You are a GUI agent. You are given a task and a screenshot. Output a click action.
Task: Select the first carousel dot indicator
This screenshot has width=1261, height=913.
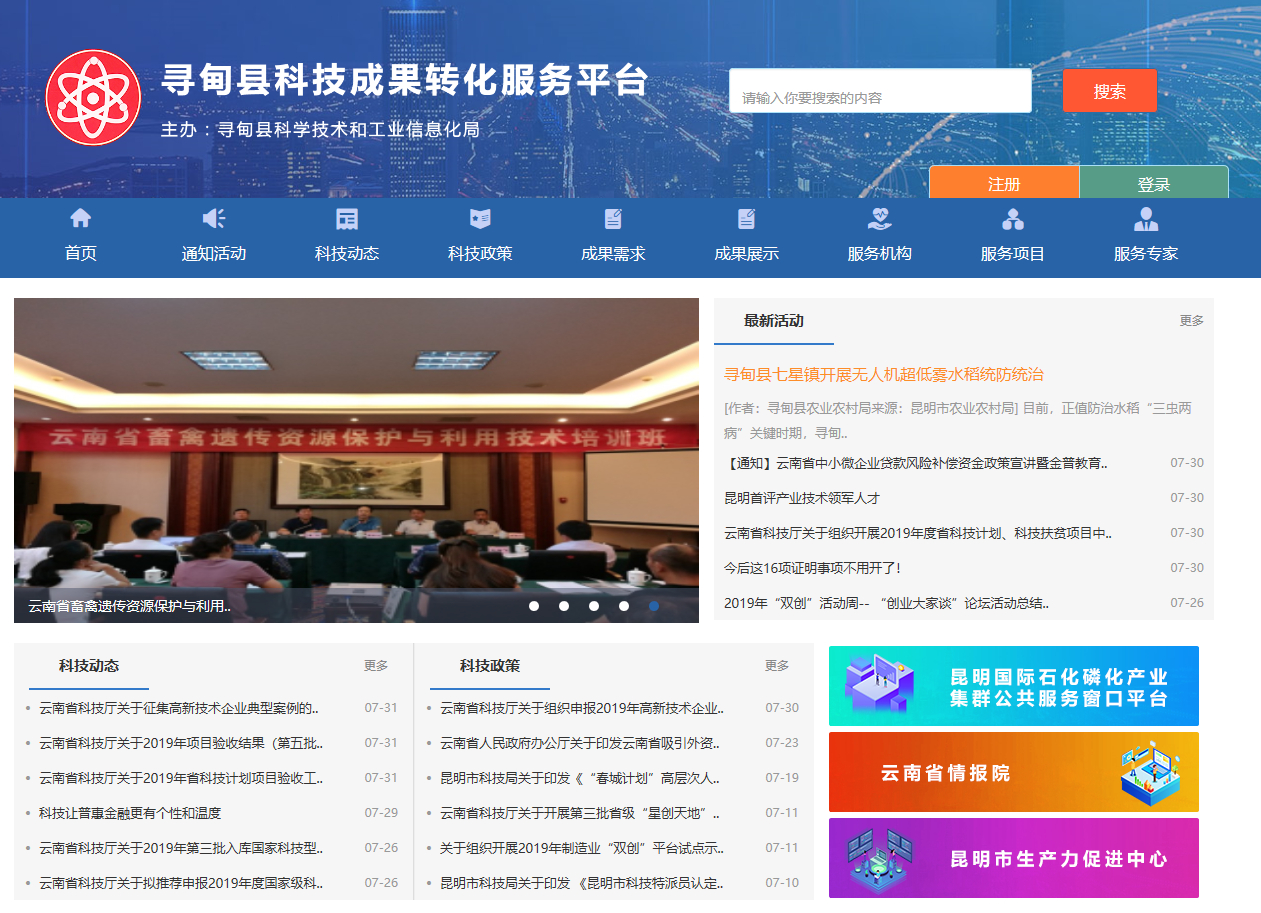tap(534, 606)
